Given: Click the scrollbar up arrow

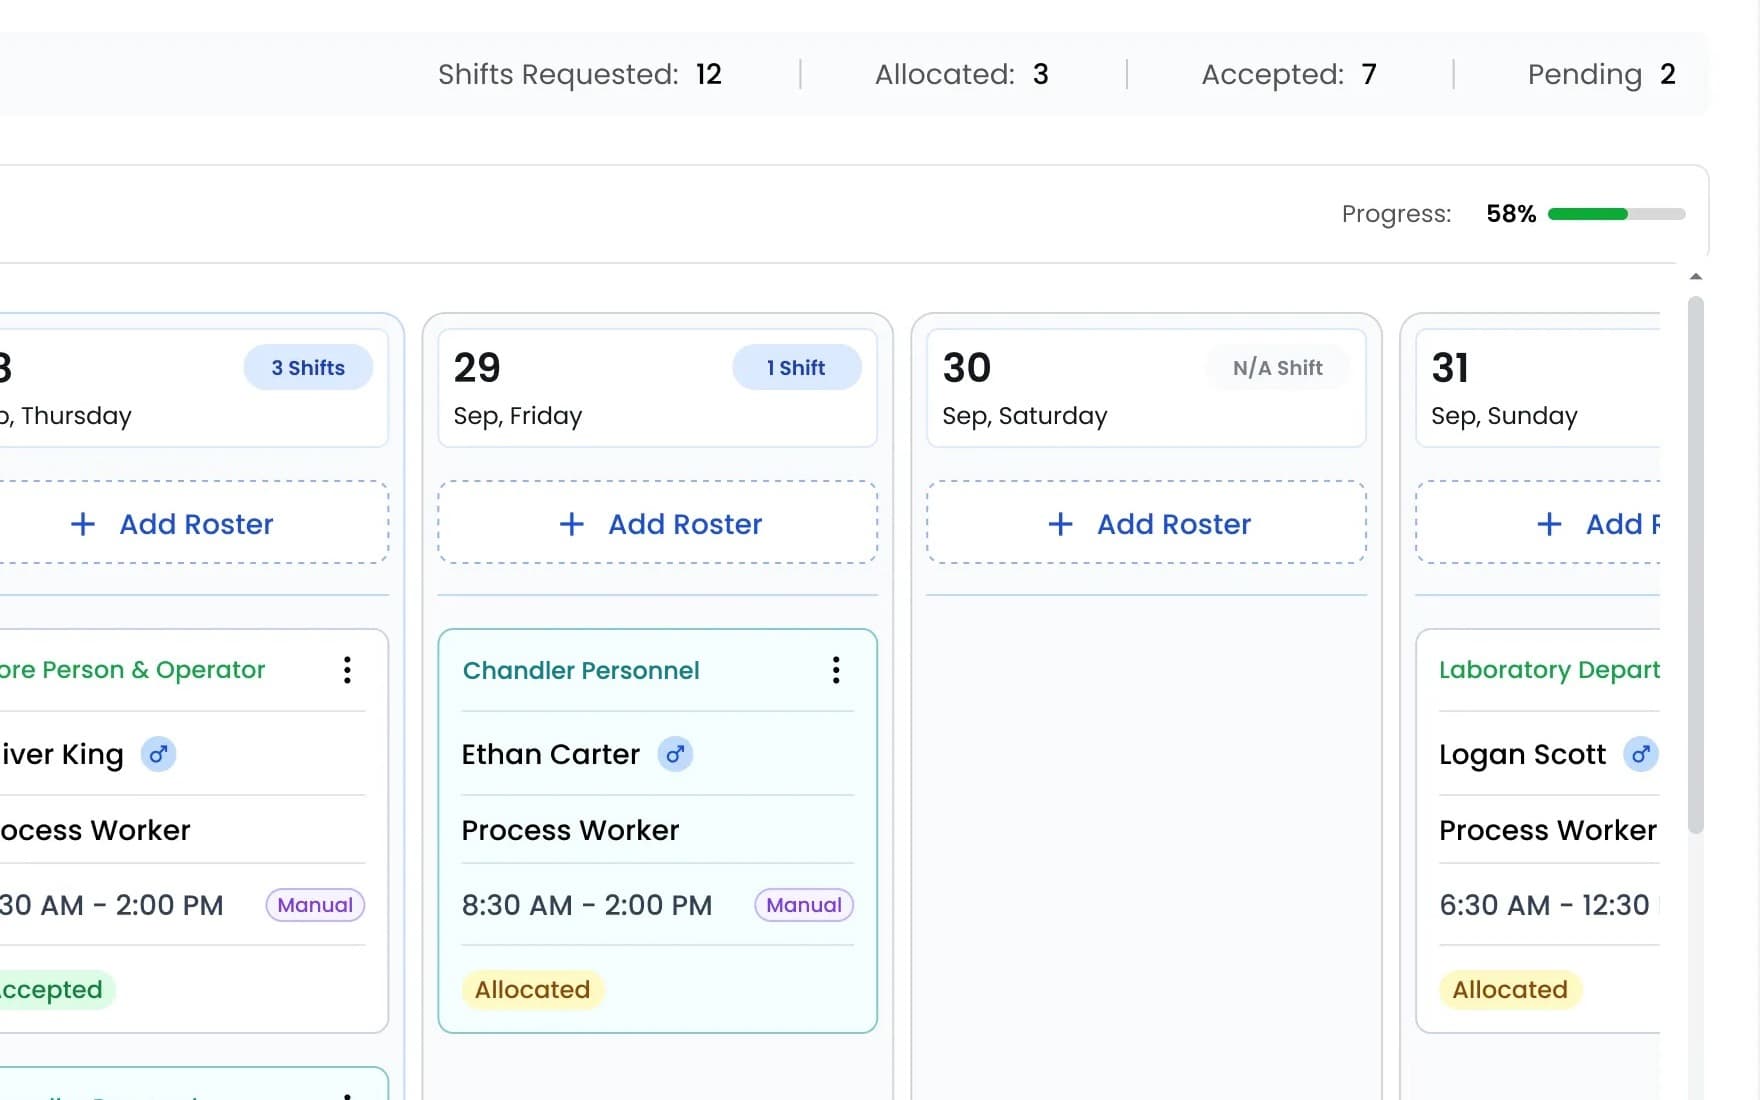Looking at the screenshot, I should 1695,276.
